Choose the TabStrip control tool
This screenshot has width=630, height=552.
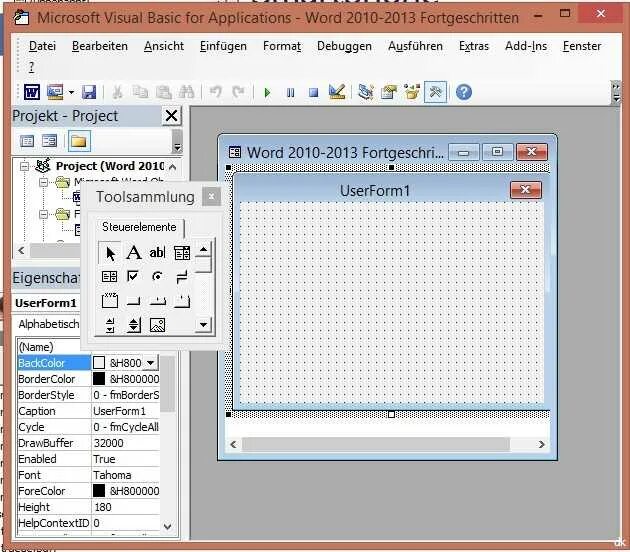coord(158,301)
